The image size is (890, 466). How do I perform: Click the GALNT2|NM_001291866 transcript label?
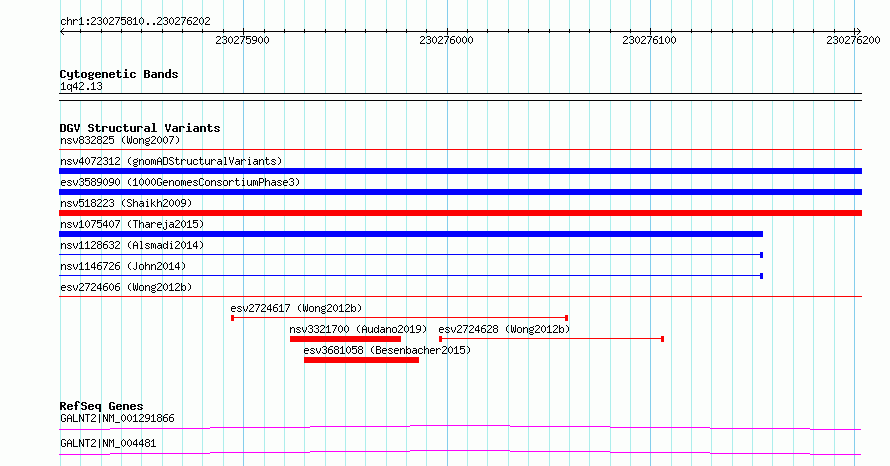117,418
